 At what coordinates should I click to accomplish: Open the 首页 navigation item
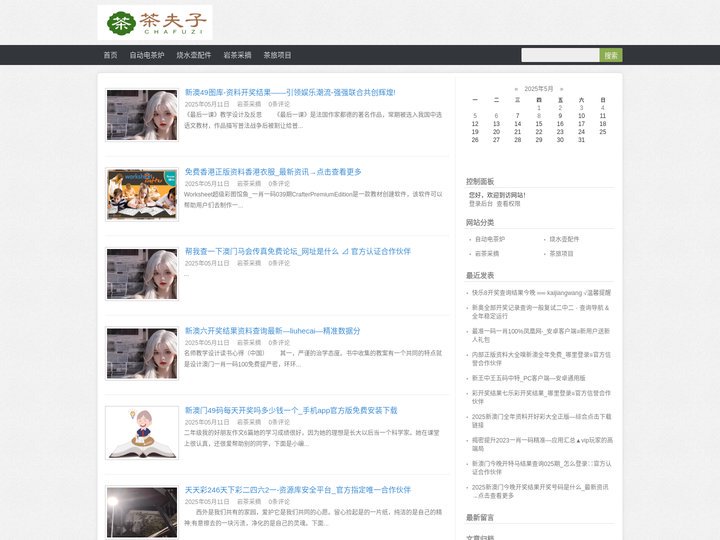point(110,55)
